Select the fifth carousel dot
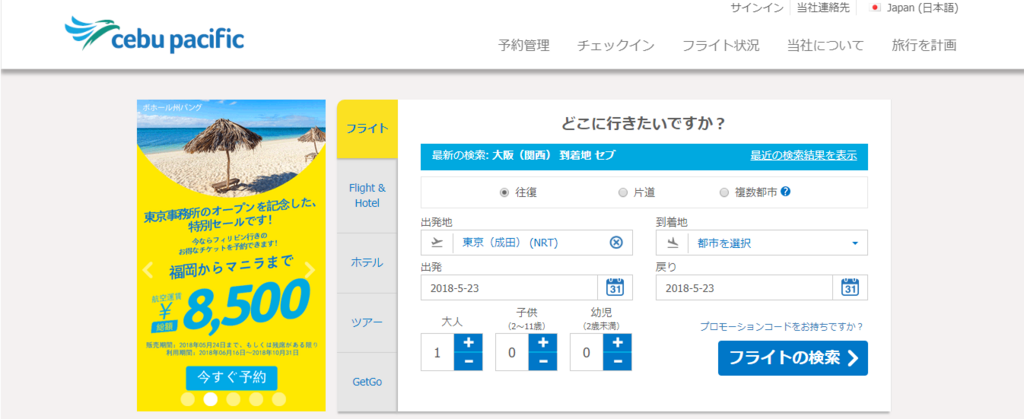 279,399
